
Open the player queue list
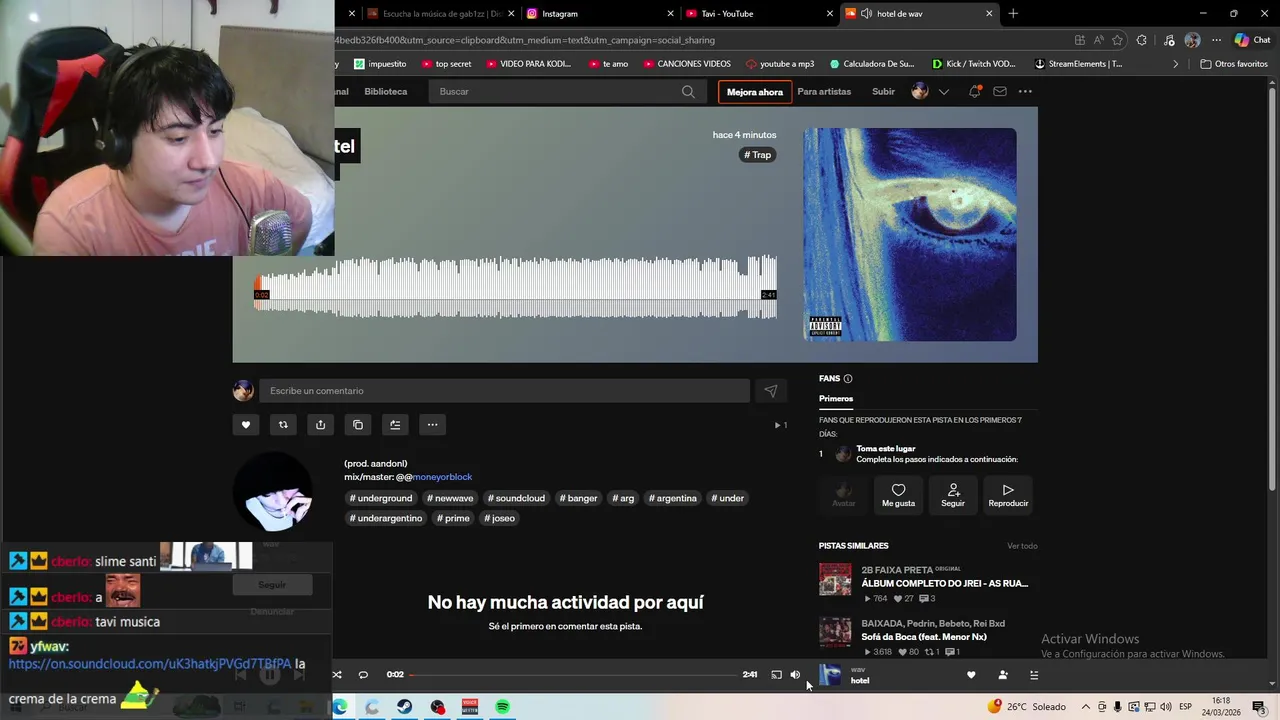tap(1034, 675)
